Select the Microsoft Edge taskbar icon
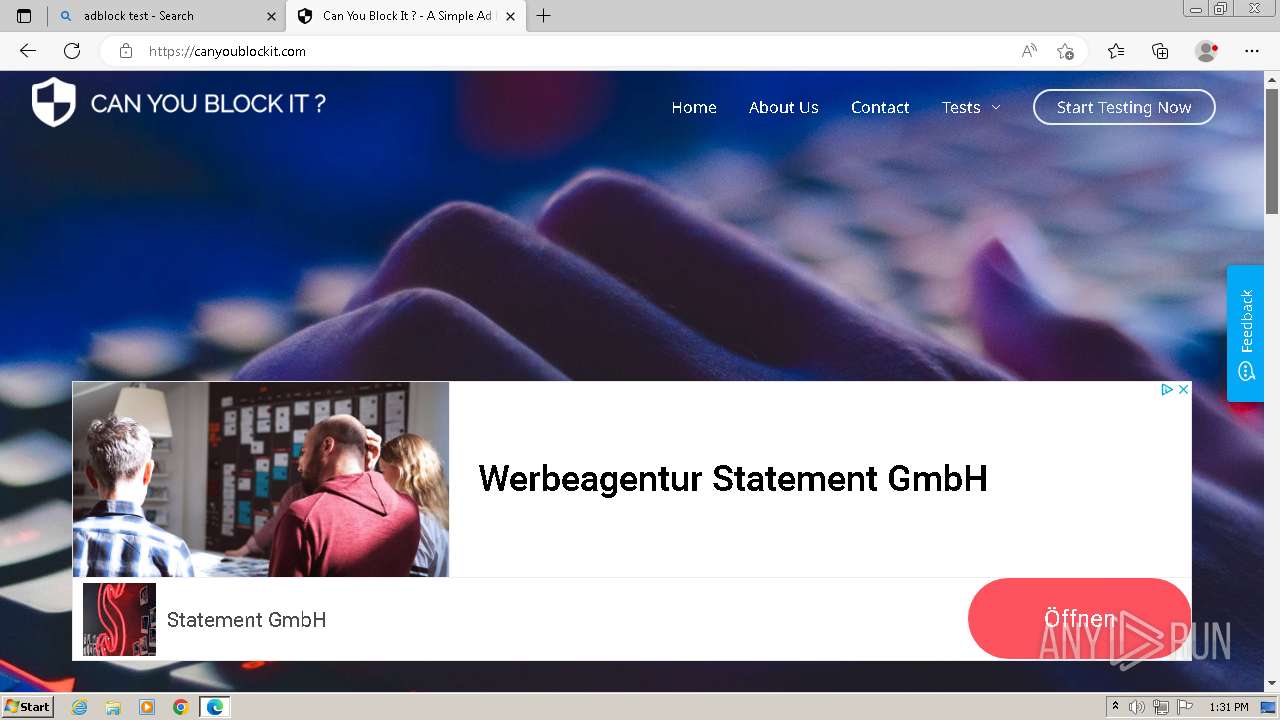The height and width of the screenshot is (720, 1280). 215,707
